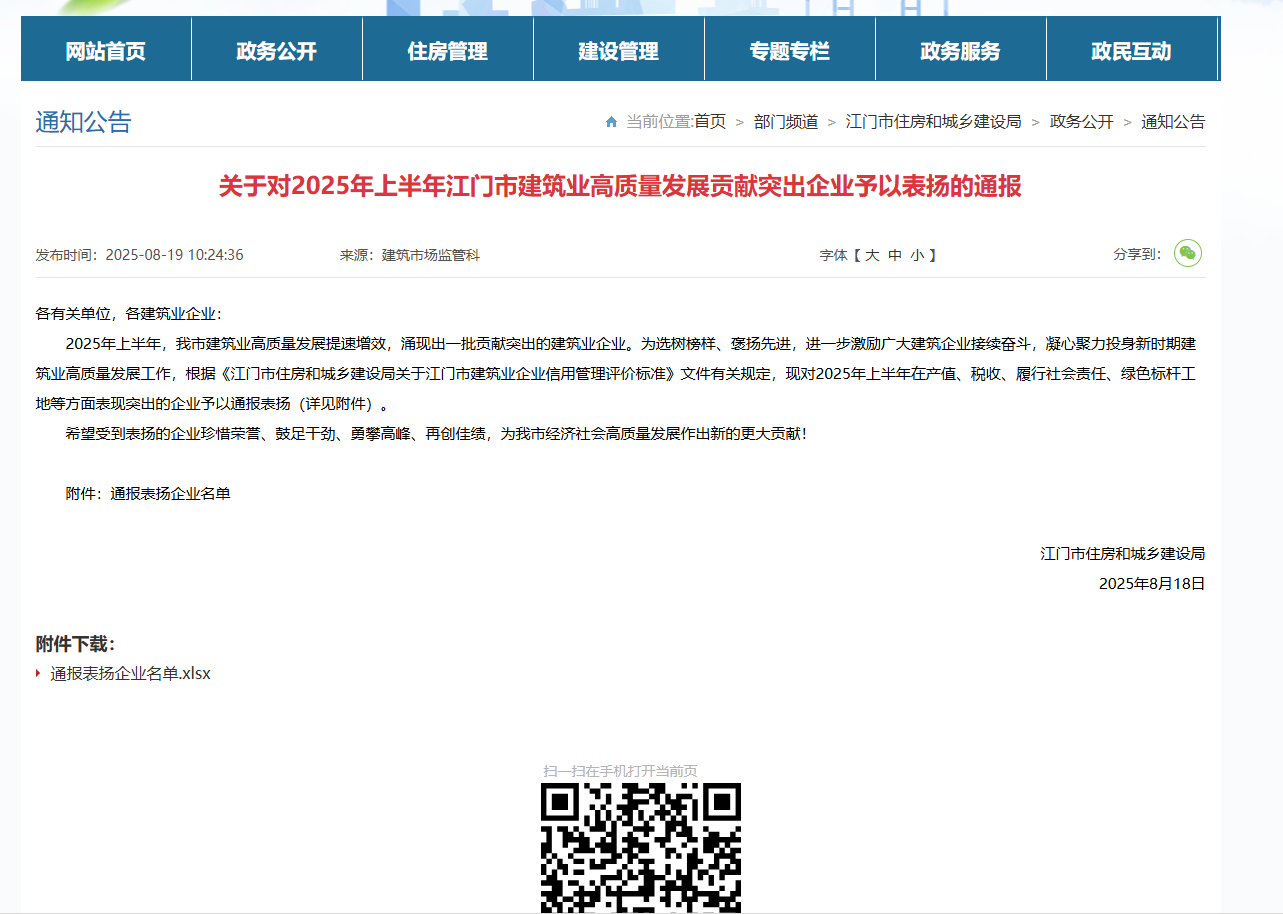
Task: Open the 政务公开 navigation menu
Action: 276,51
